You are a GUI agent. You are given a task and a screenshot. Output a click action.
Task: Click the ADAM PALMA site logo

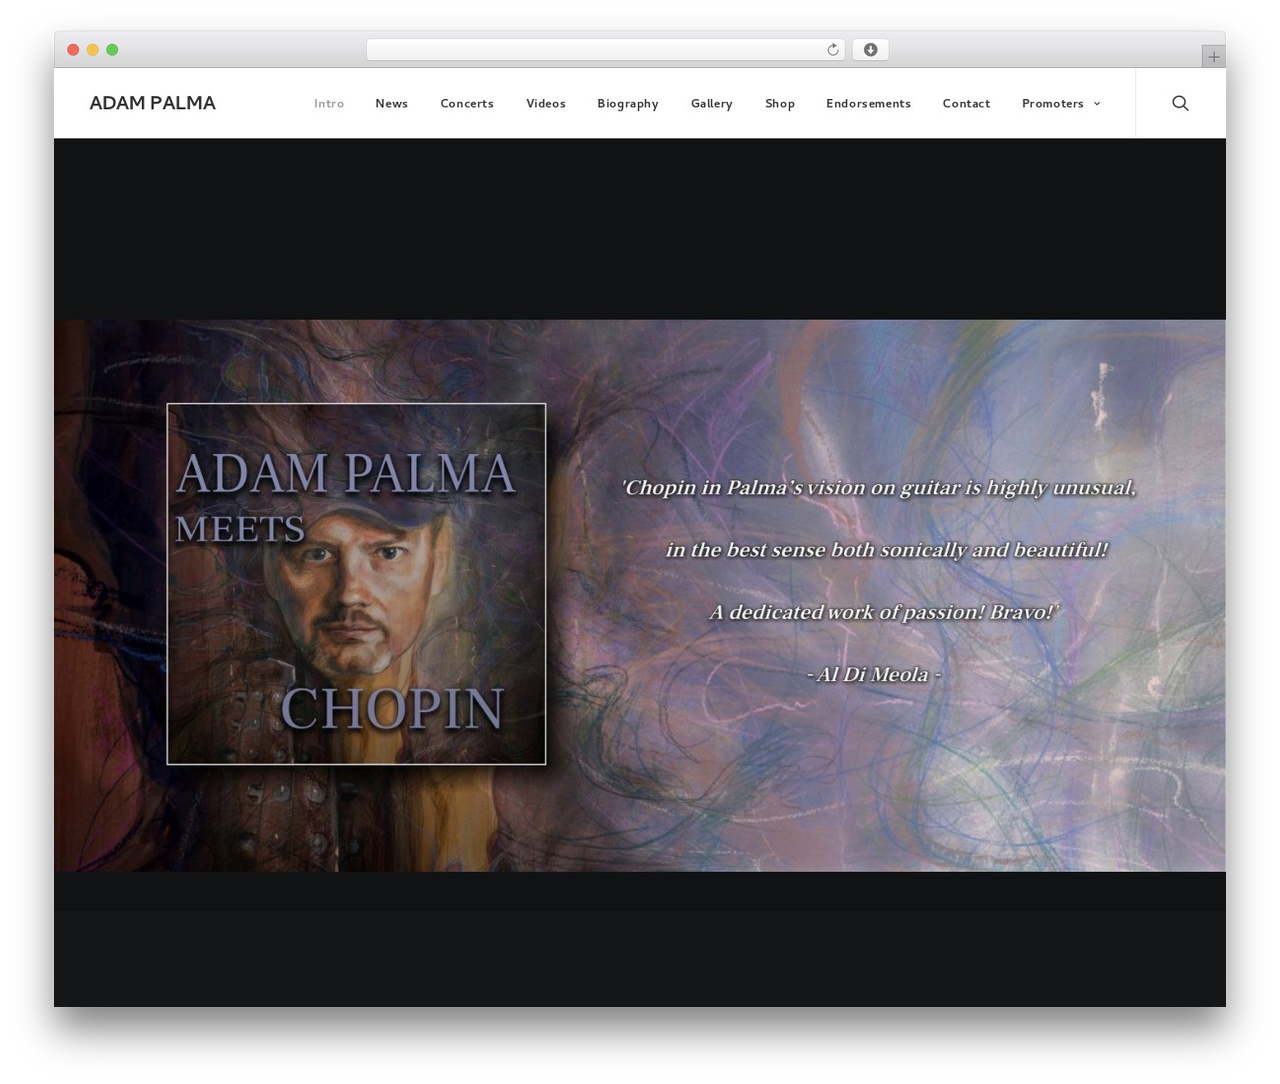tap(153, 103)
